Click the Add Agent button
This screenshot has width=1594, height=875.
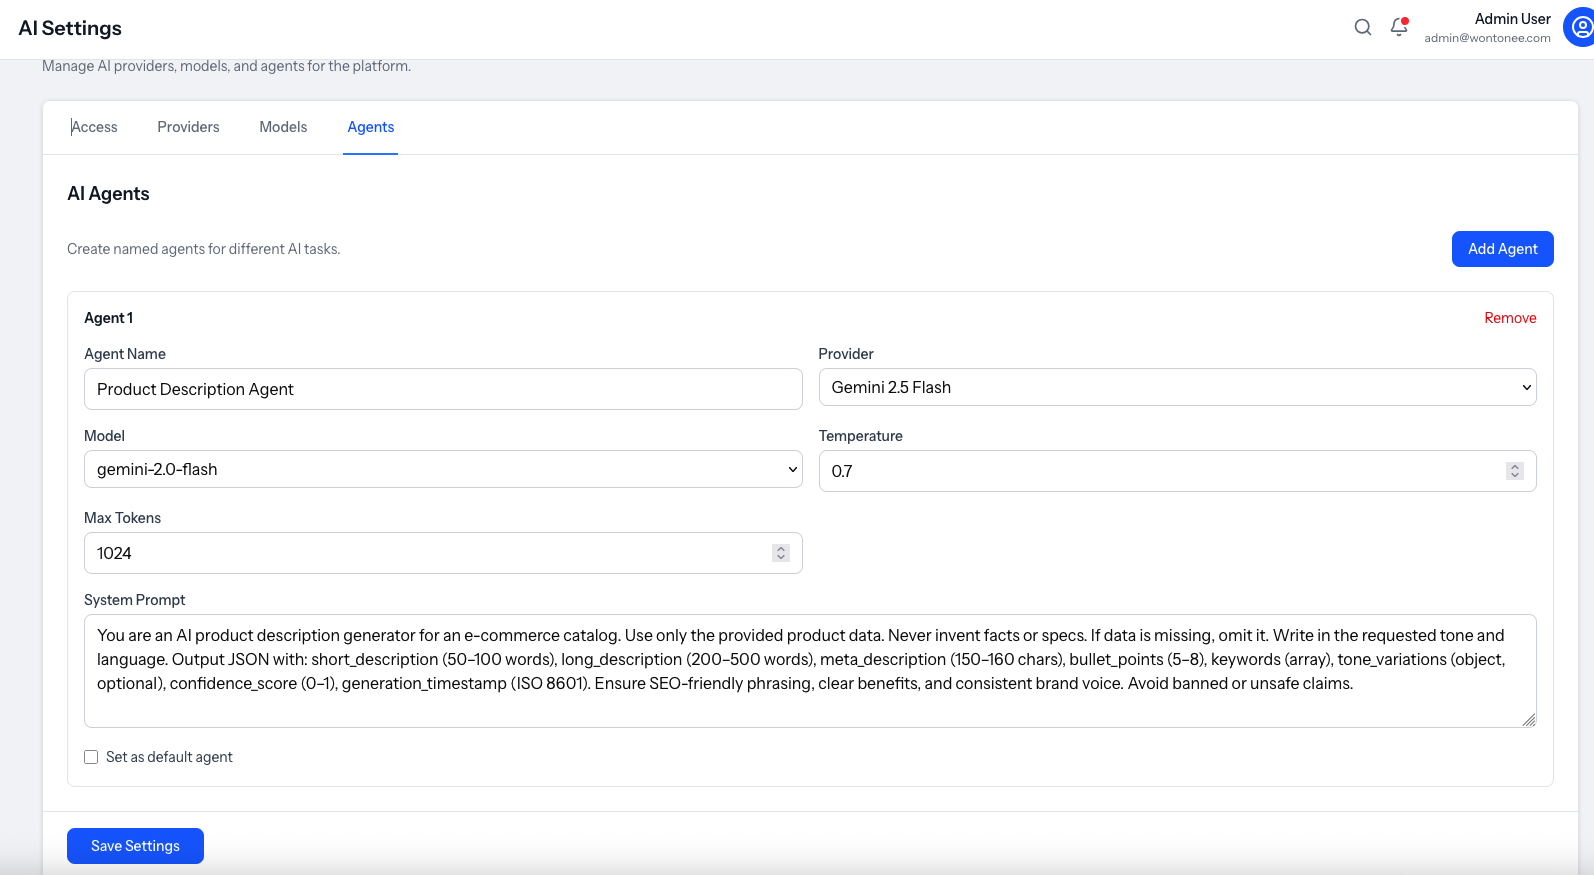[1502, 249]
